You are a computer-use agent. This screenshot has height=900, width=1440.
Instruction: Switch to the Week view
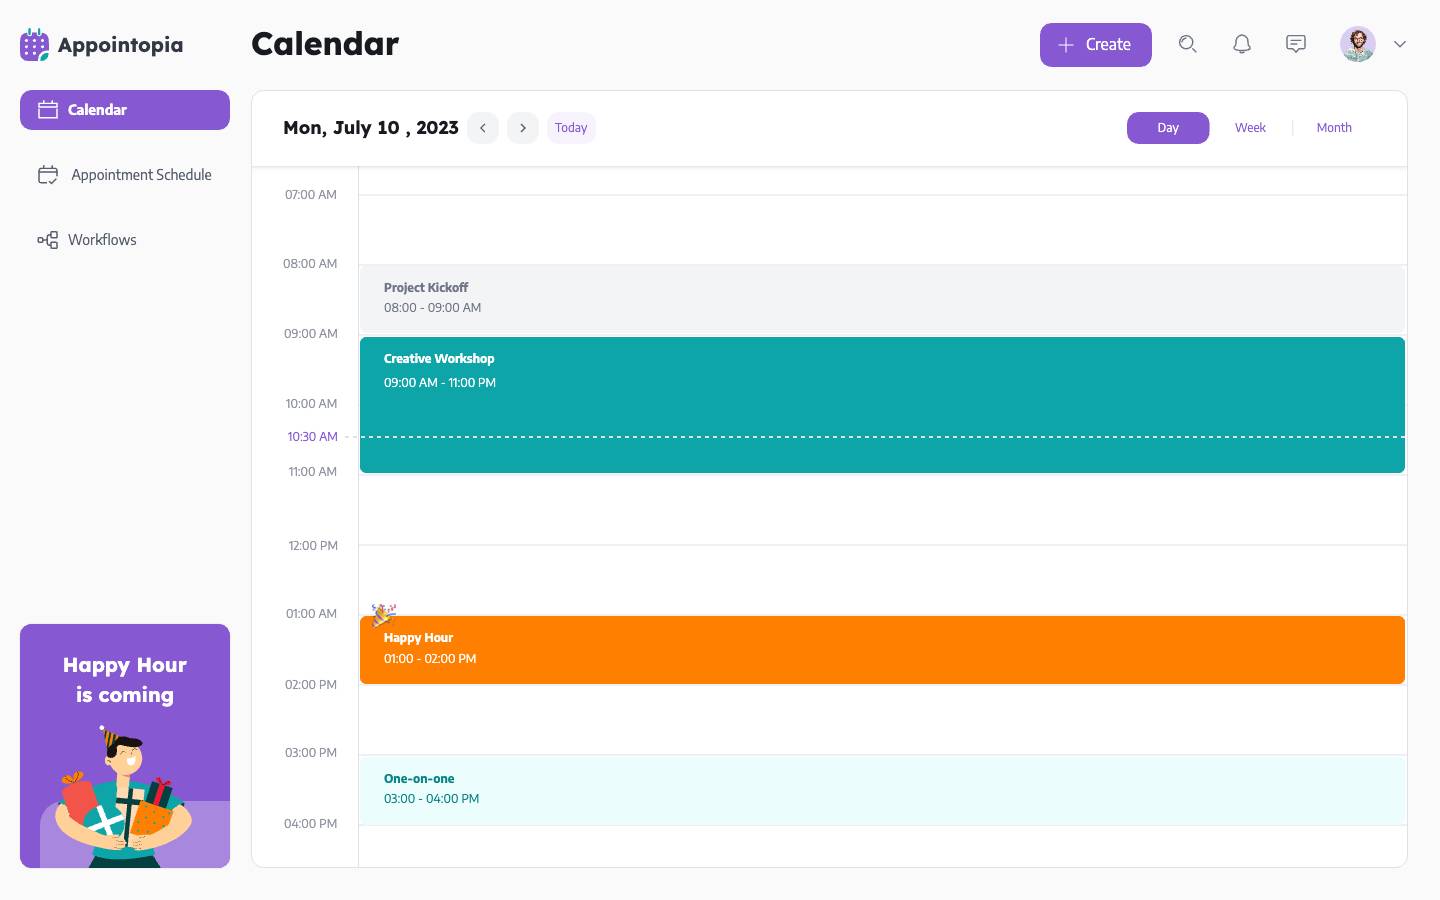(x=1250, y=128)
